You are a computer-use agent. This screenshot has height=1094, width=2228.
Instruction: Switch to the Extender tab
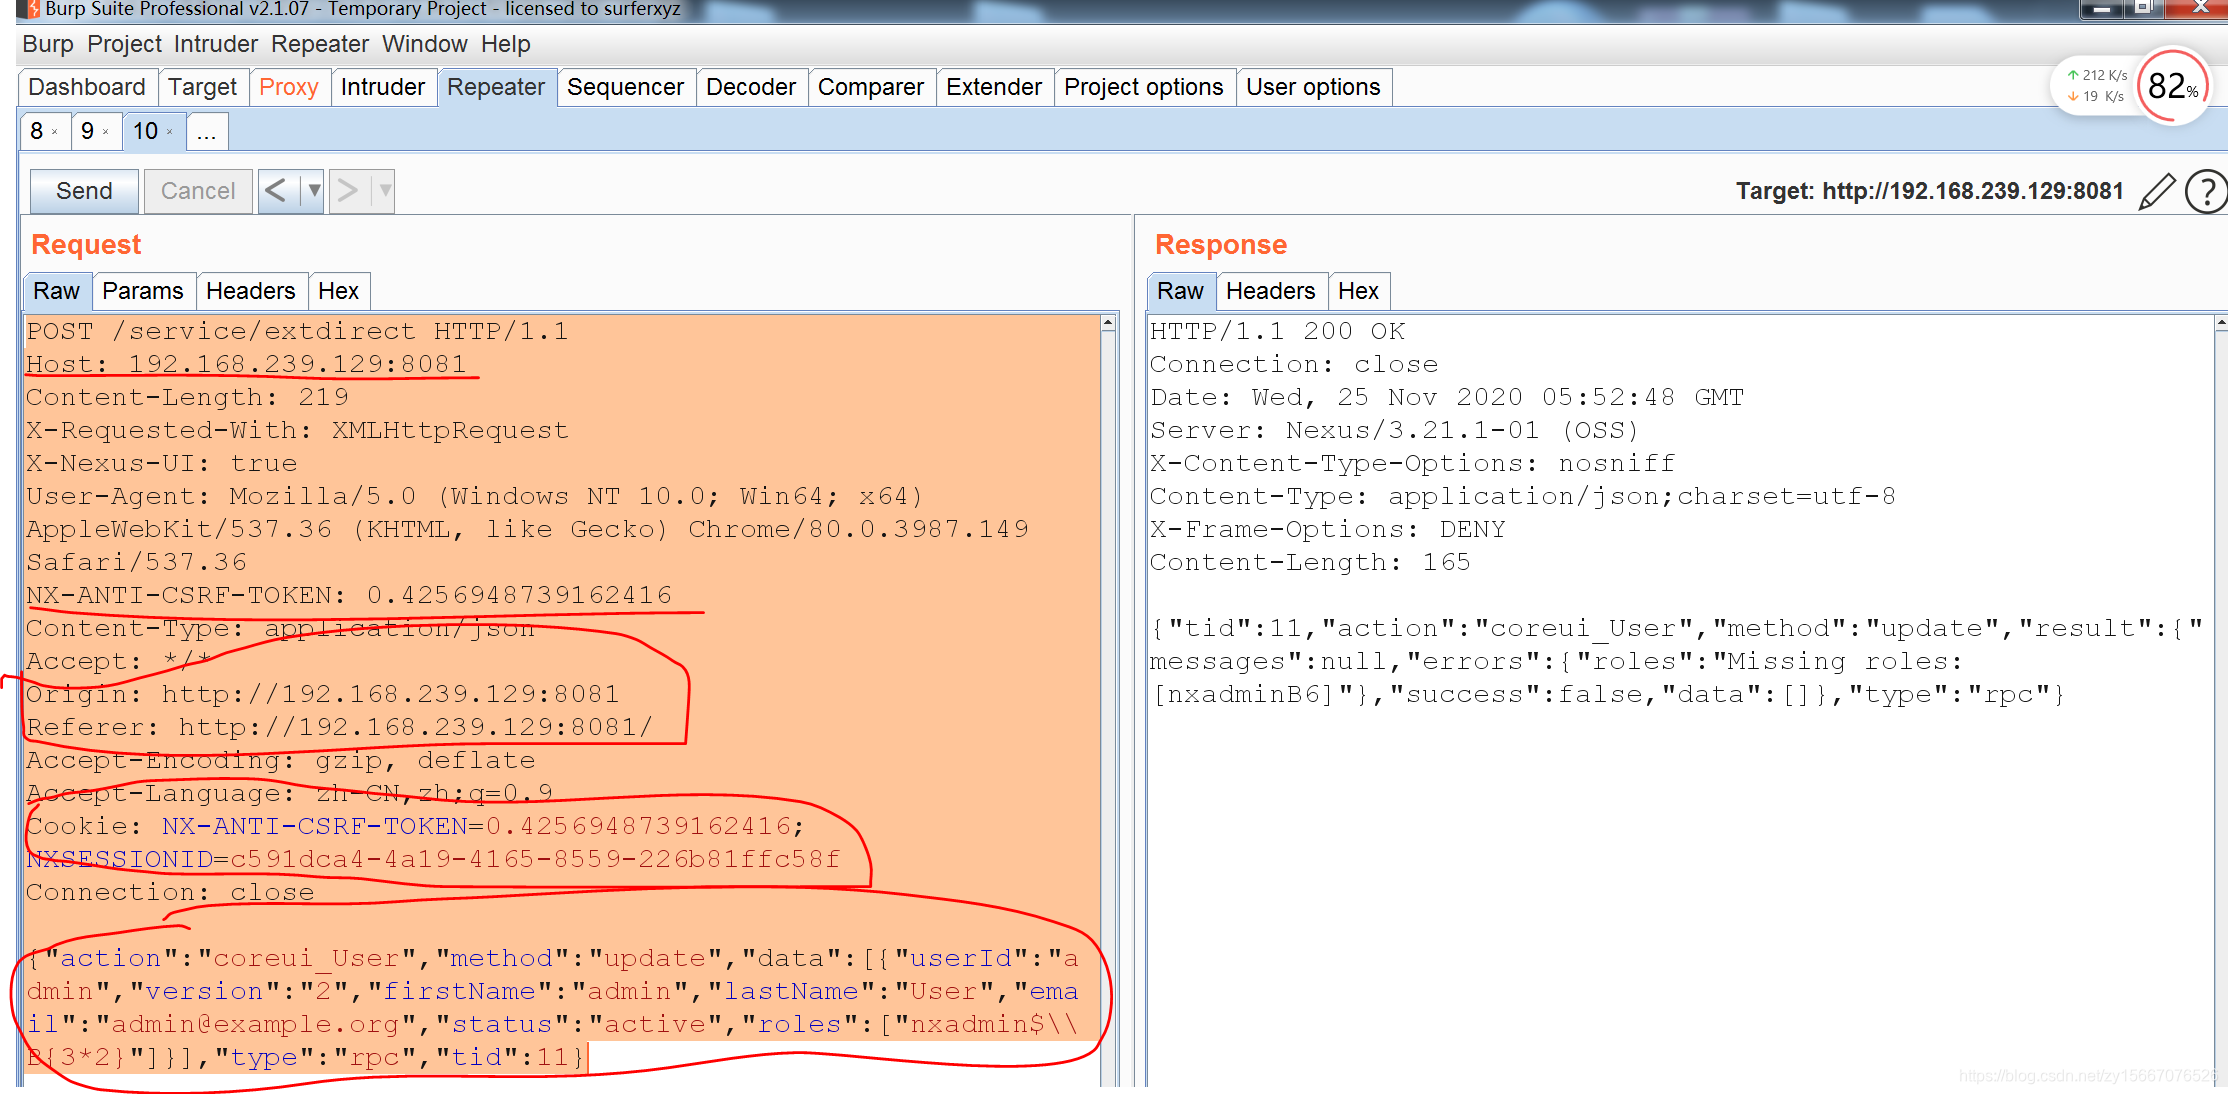click(994, 87)
